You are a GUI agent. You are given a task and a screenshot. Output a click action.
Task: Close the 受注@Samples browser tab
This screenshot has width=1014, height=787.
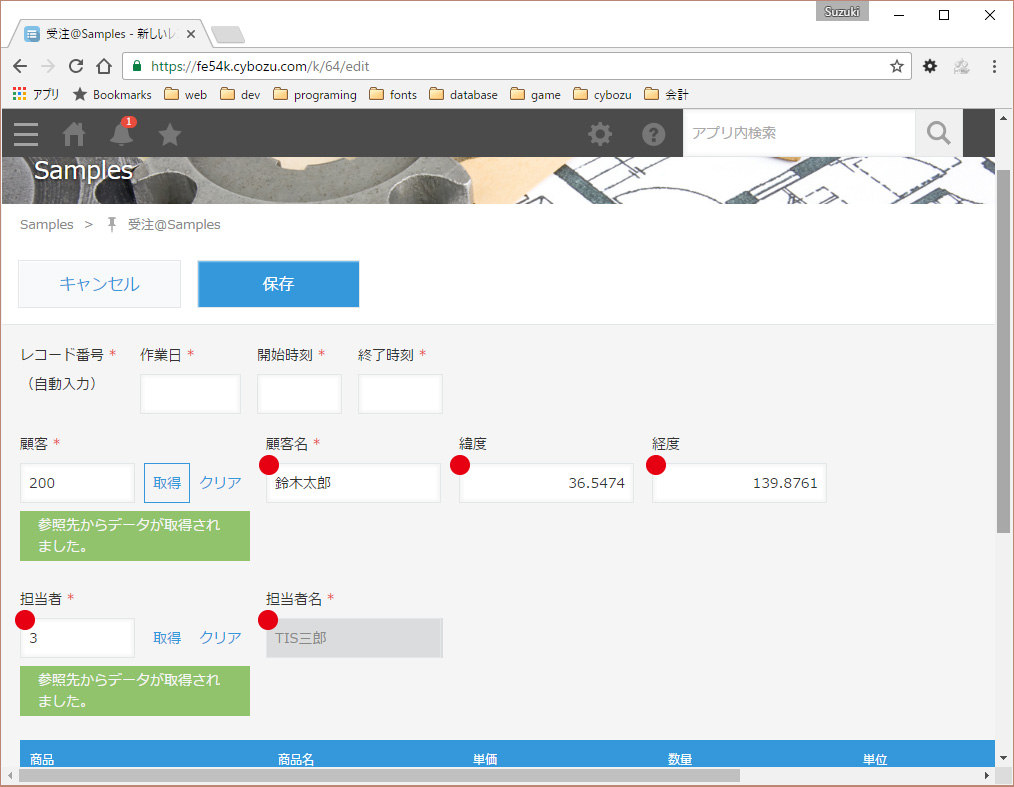(x=191, y=34)
